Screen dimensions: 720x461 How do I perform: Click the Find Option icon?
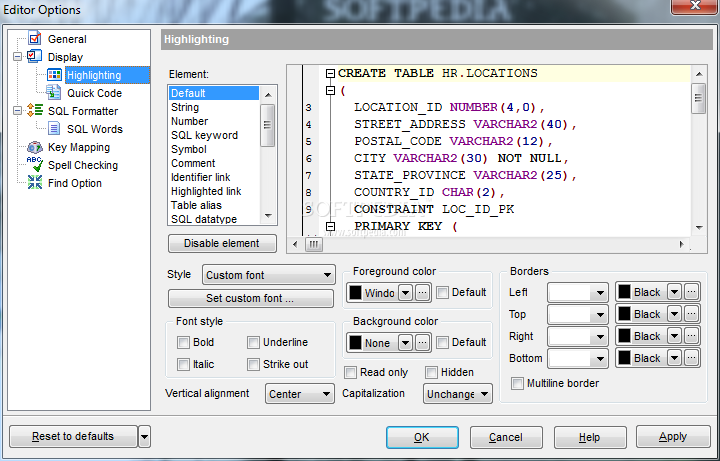pos(35,183)
